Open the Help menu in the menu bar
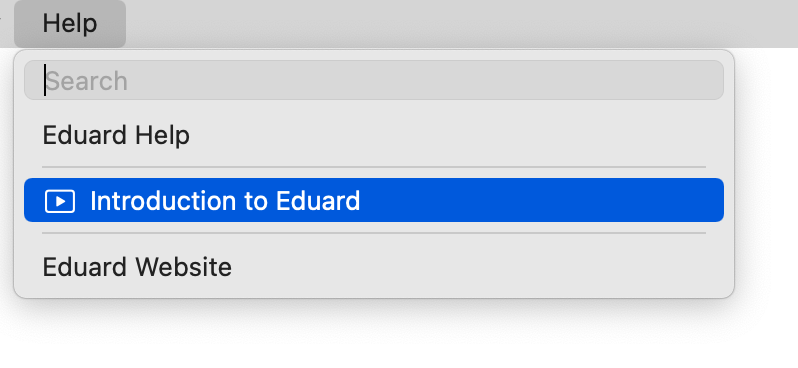Screen dimensions: 798x368 (x=70, y=23)
